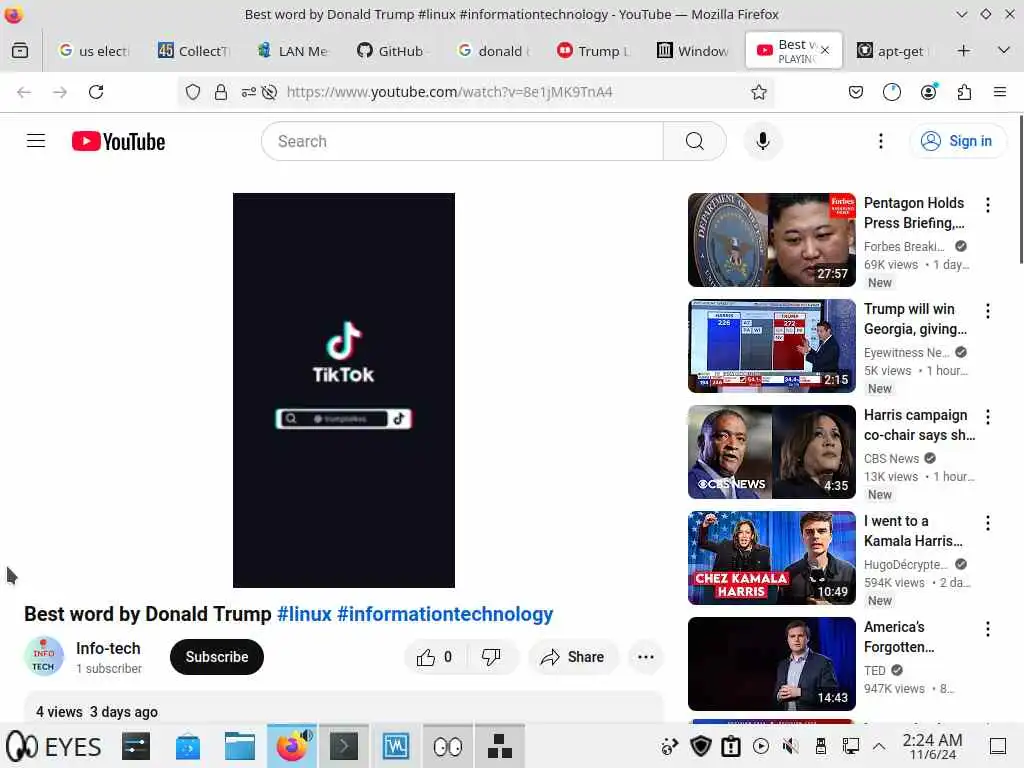The width and height of the screenshot is (1024, 768).
Task: Expand the list all tabs chevron
Action: tap(1004, 50)
